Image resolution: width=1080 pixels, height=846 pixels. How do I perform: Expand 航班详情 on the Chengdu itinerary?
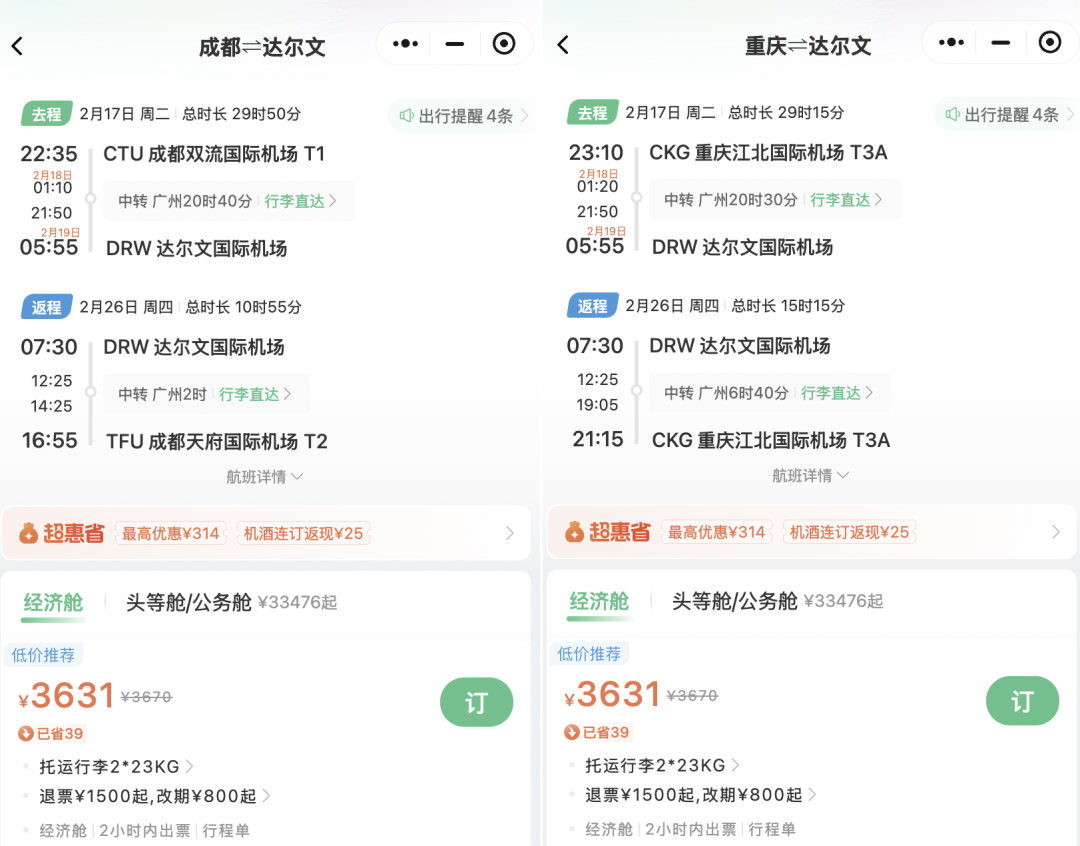pyautogui.click(x=265, y=476)
